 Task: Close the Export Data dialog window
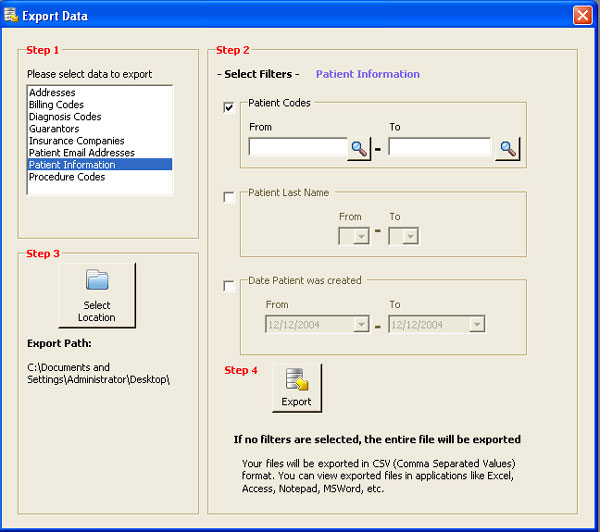tap(582, 15)
